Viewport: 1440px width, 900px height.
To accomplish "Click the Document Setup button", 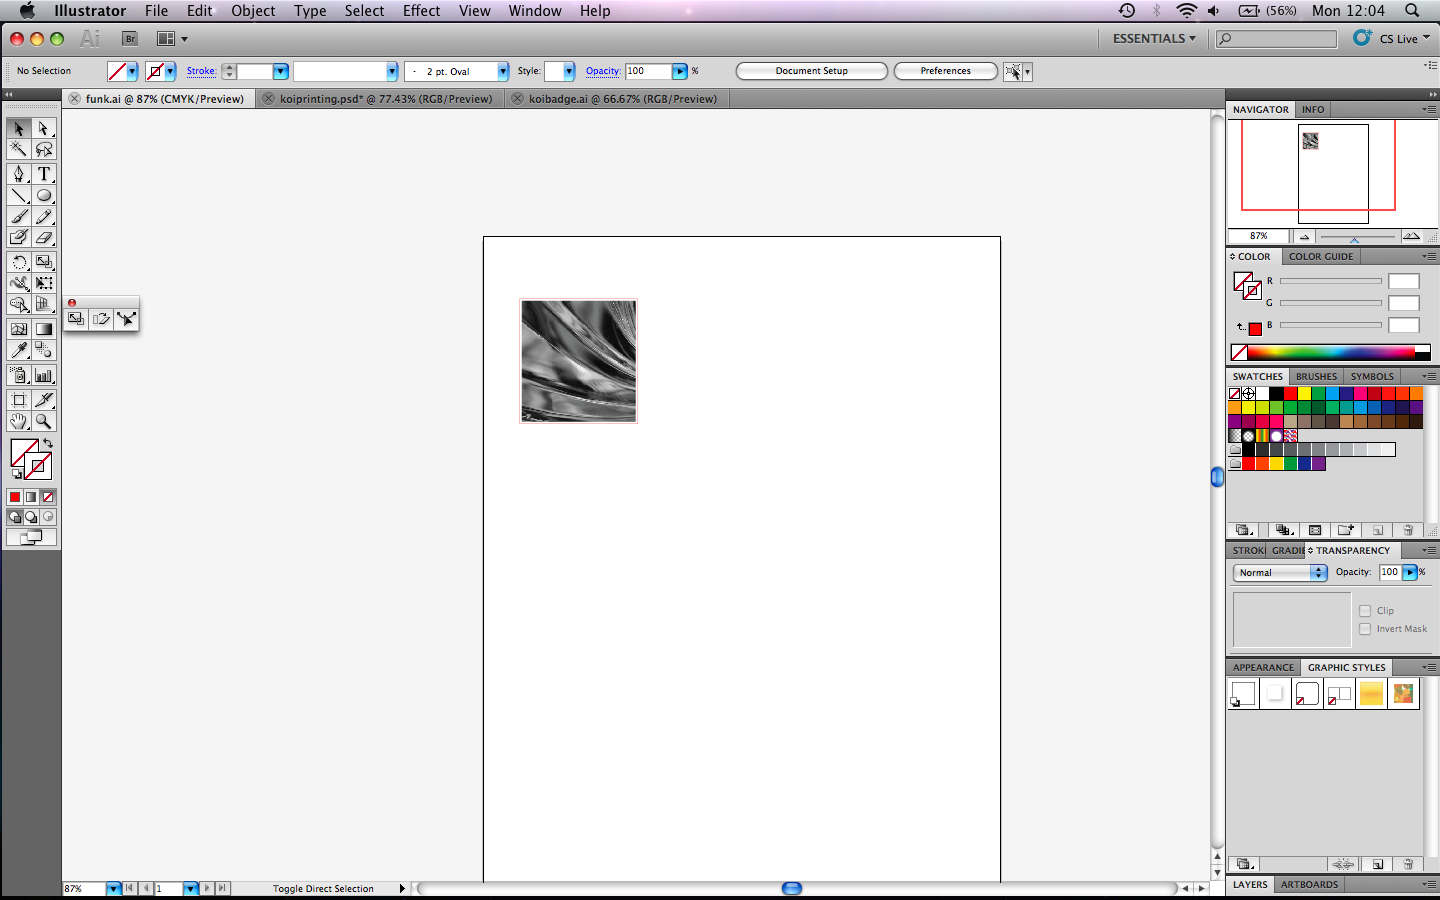I will click(811, 71).
